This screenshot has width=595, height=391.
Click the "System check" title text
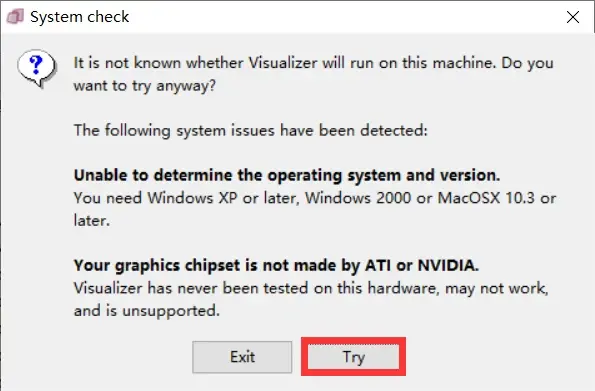(x=80, y=17)
